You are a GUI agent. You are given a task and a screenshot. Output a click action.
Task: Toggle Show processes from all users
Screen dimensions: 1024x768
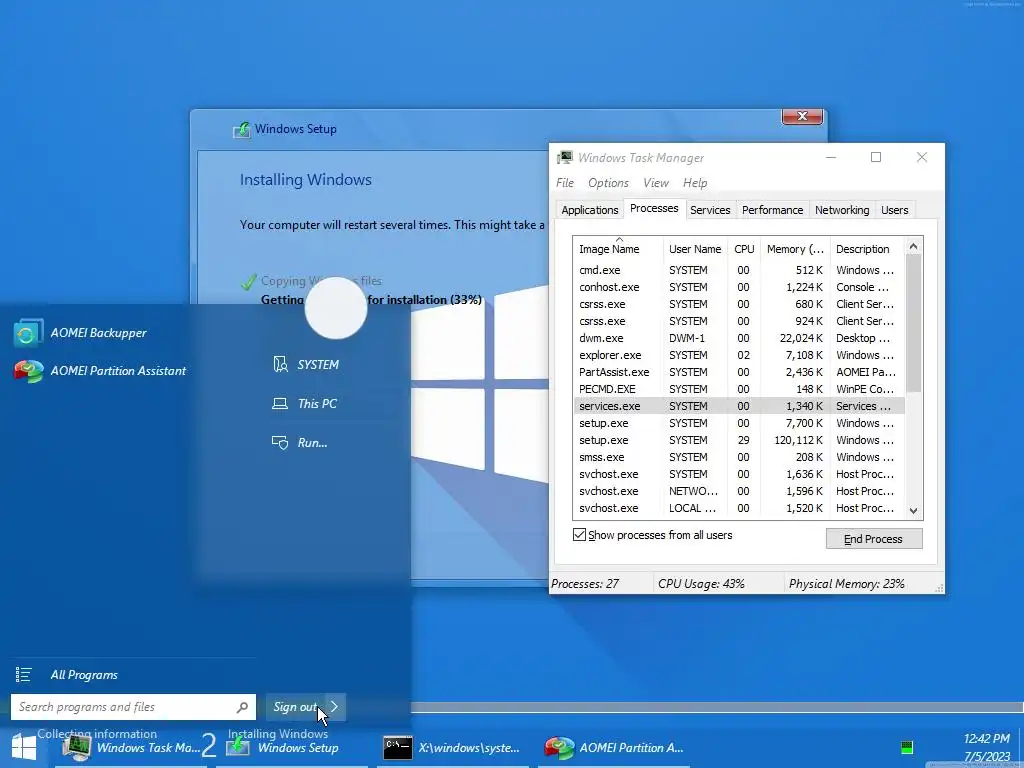click(x=579, y=535)
